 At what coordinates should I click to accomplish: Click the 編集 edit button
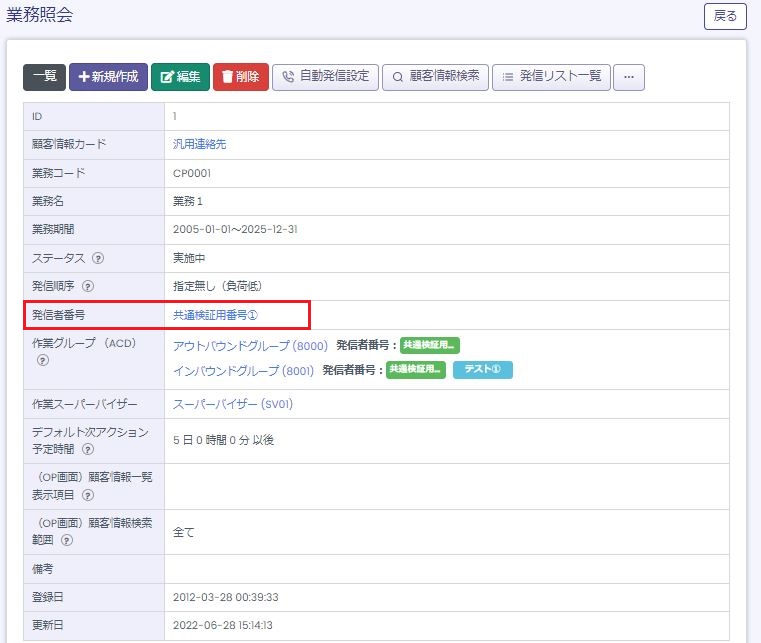click(180, 77)
